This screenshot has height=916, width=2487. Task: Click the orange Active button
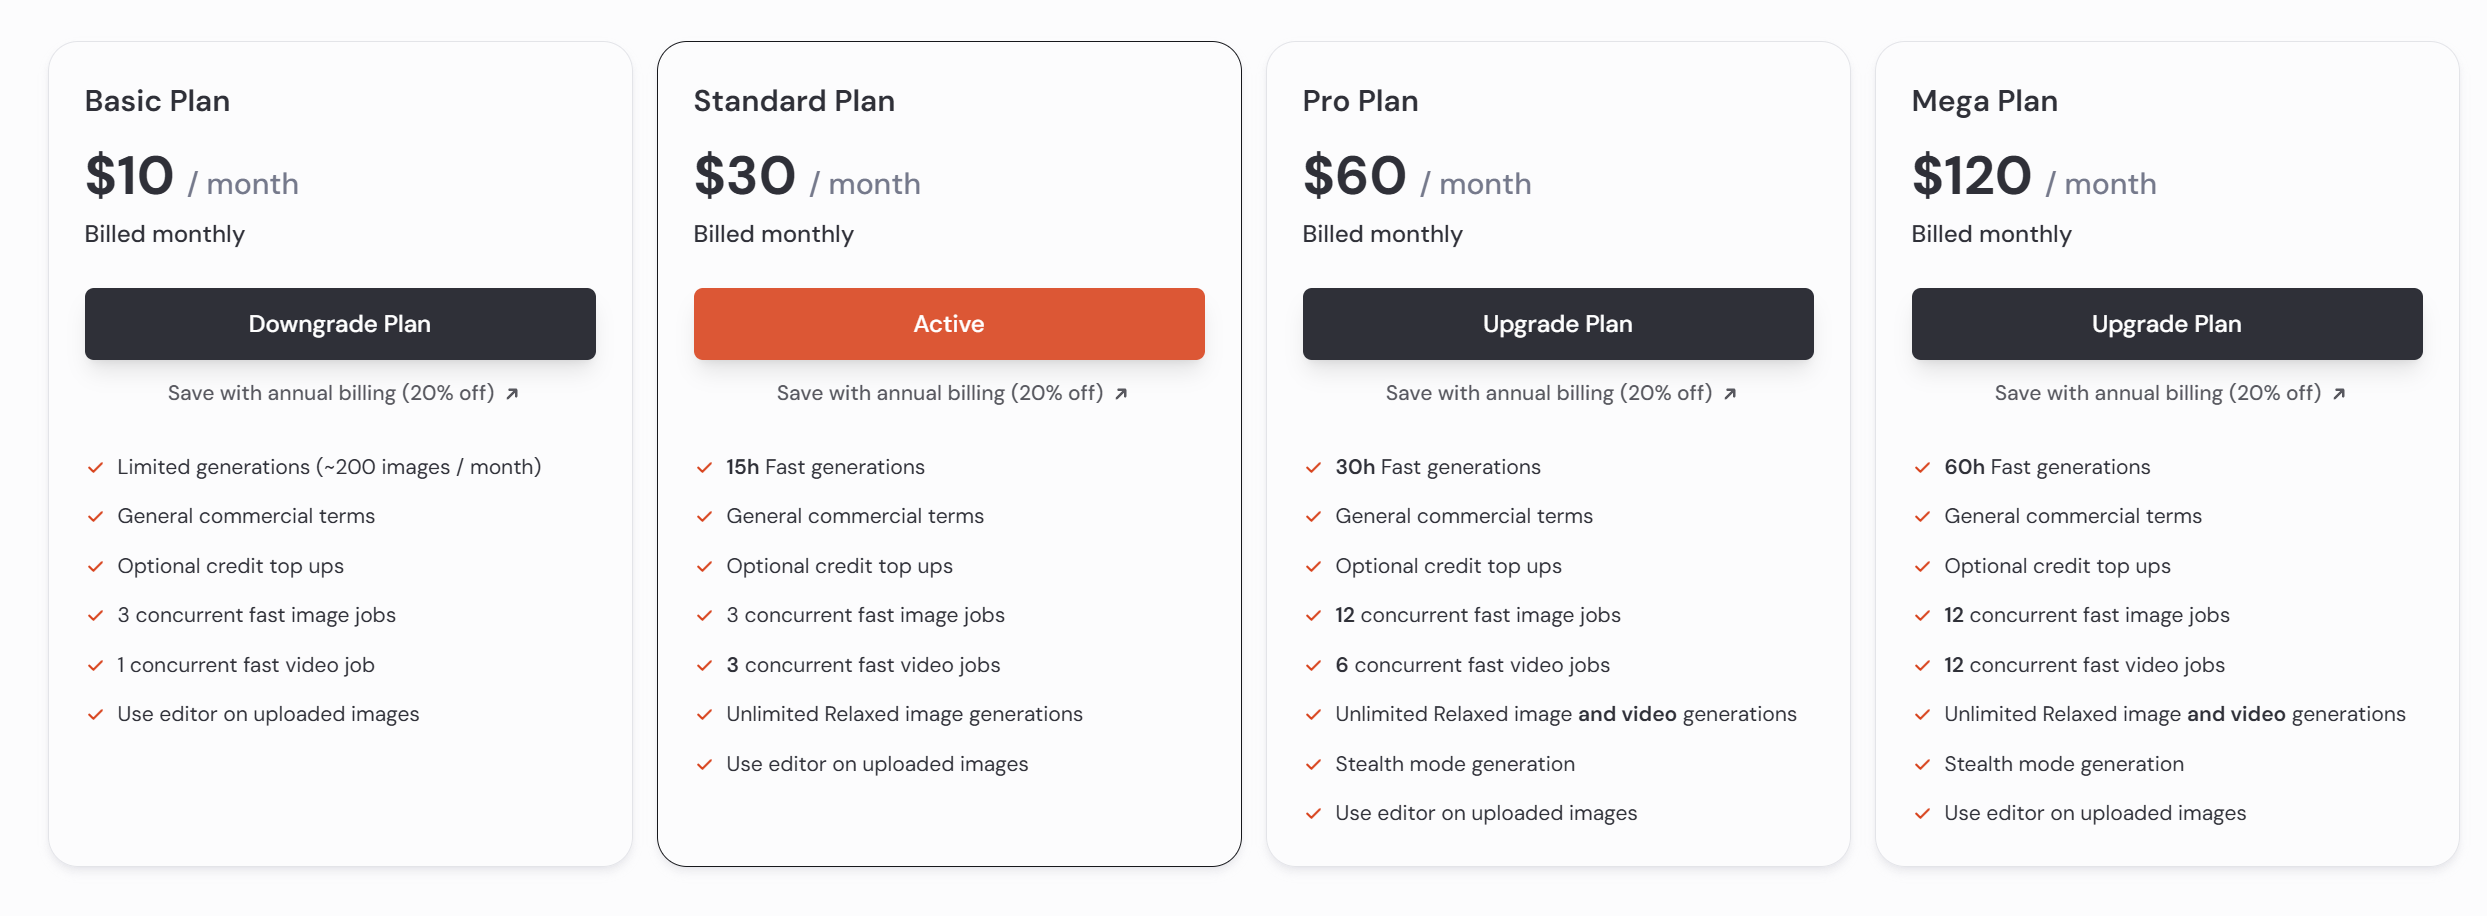click(949, 324)
